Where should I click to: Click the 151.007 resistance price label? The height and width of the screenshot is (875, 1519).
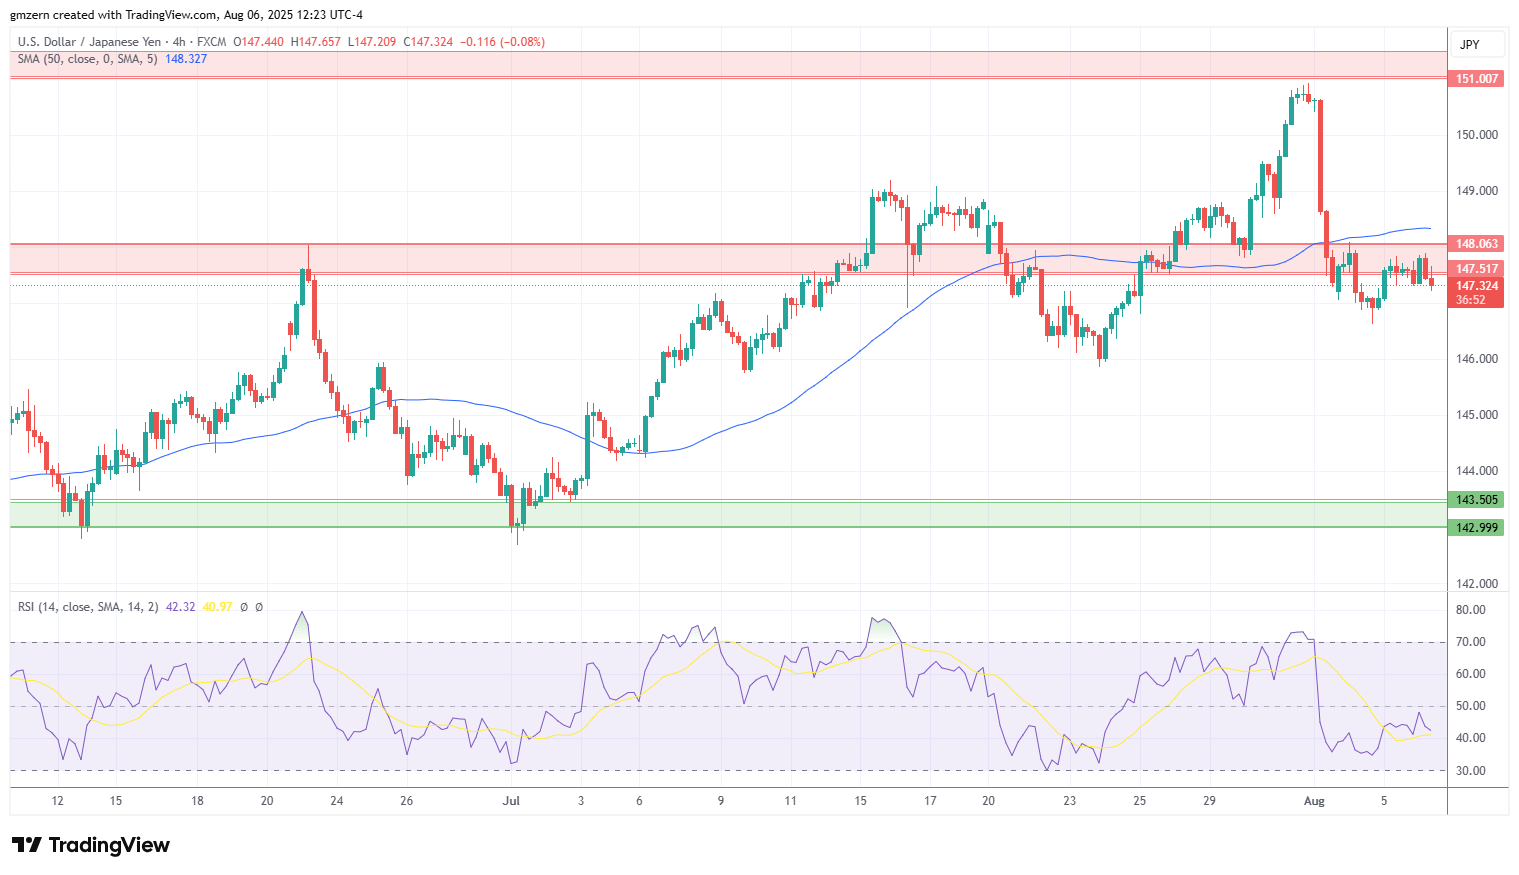click(1476, 79)
